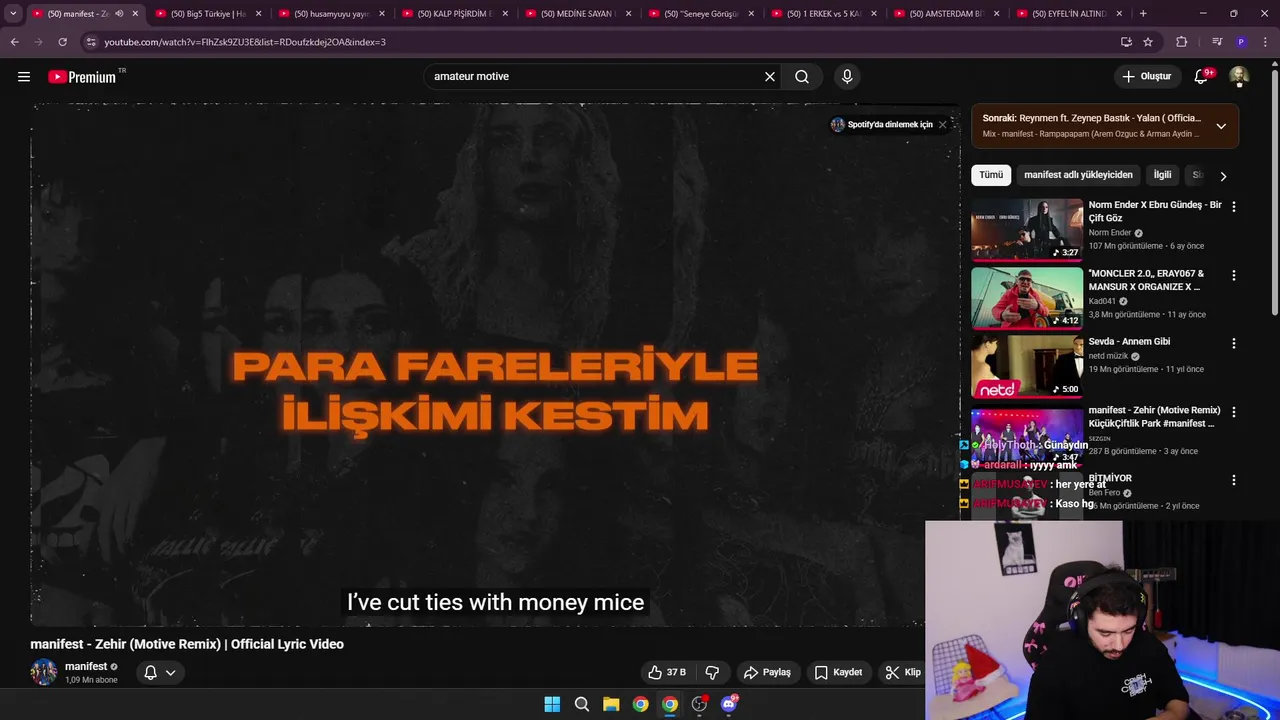This screenshot has width=1280, height=720.
Task: Switch to EYFEL'İN ALTINDA tab
Action: tap(1069, 14)
